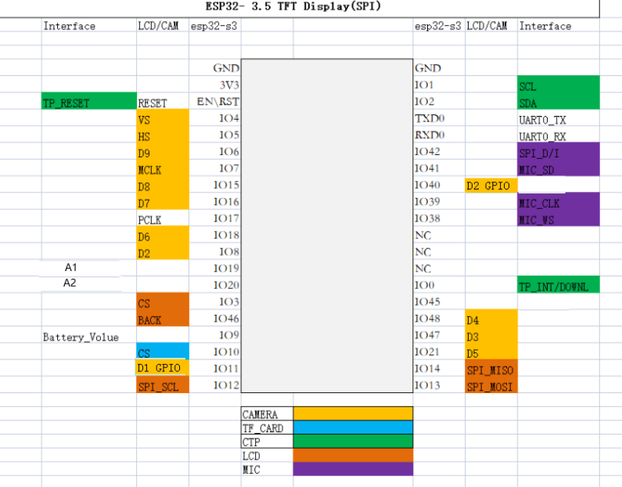Click the MCLK camera pin cell
Image resolution: width=622 pixels, height=487 pixels.
[161, 169]
